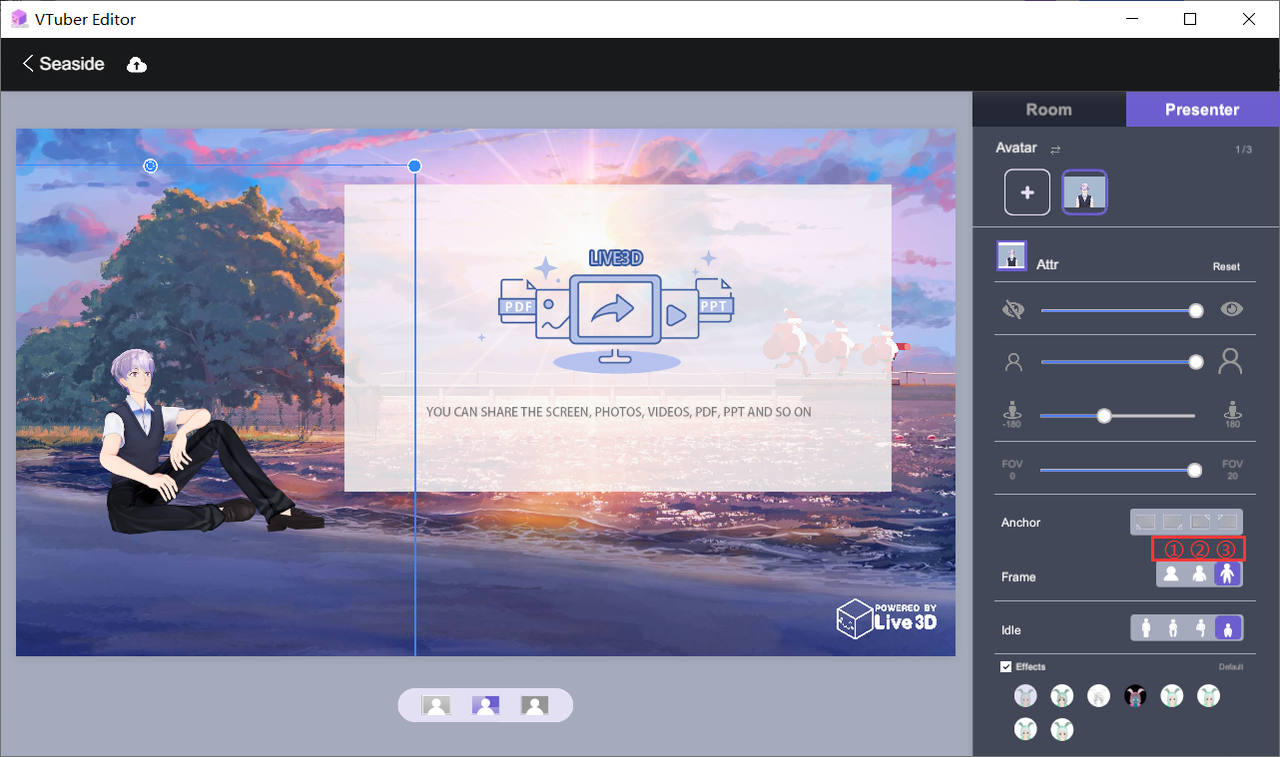Choose the bottom-left Anchor option
1280x757 pixels.
(x=1145, y=521)
